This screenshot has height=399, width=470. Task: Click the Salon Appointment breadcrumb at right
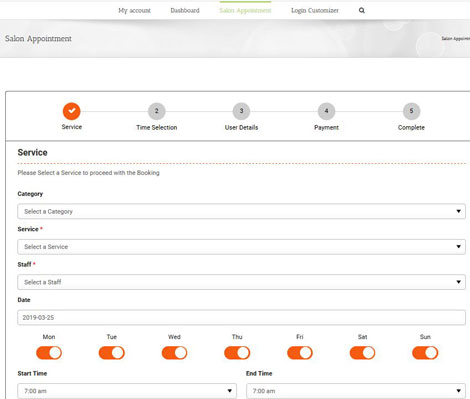(456, 39)
